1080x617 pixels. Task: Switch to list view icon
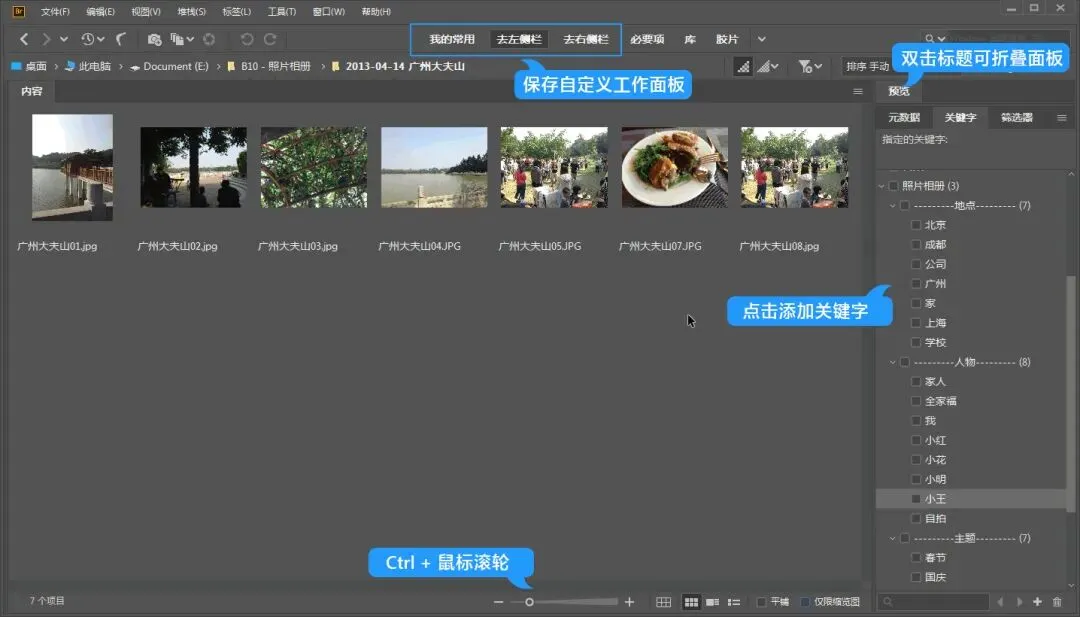click(734, 602)
